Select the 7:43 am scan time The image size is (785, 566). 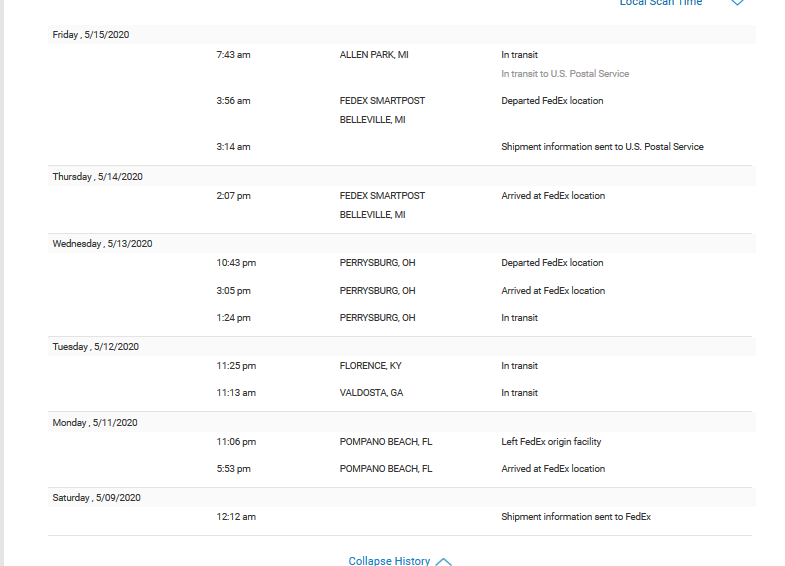233,55
